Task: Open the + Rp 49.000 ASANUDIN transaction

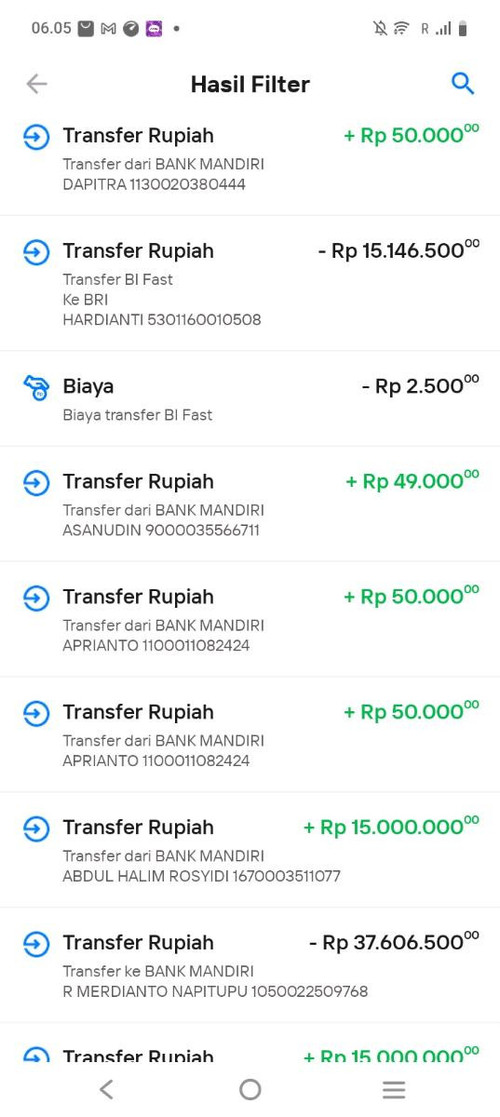Action: 250,504
